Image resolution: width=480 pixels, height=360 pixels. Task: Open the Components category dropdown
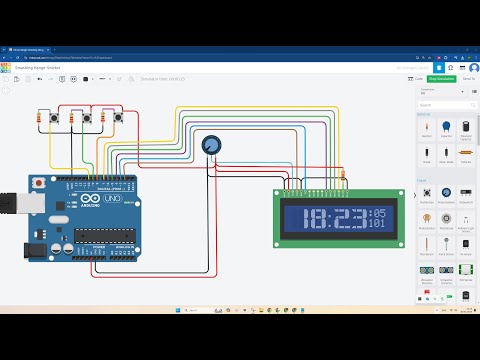[443, 91]
